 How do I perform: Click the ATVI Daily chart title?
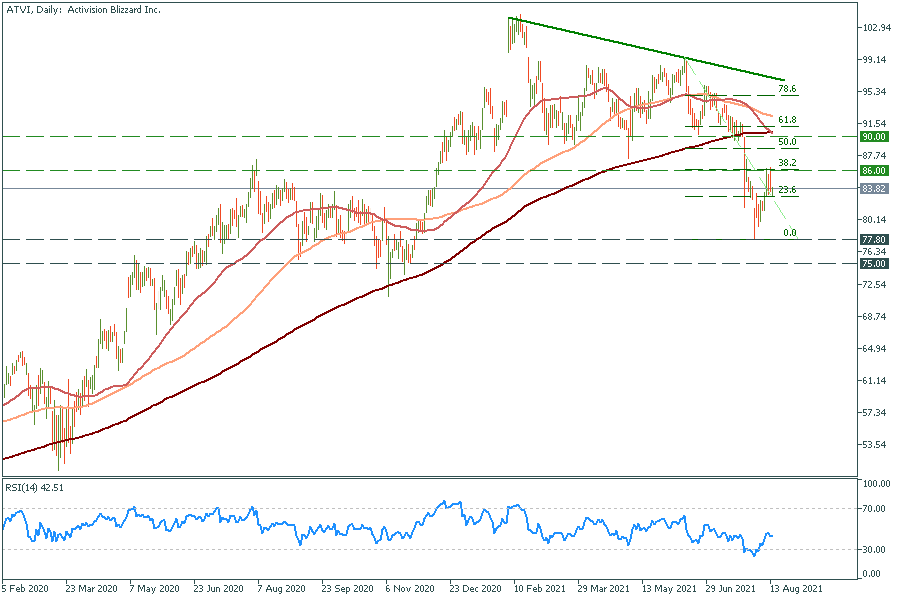tap(84, 9)
